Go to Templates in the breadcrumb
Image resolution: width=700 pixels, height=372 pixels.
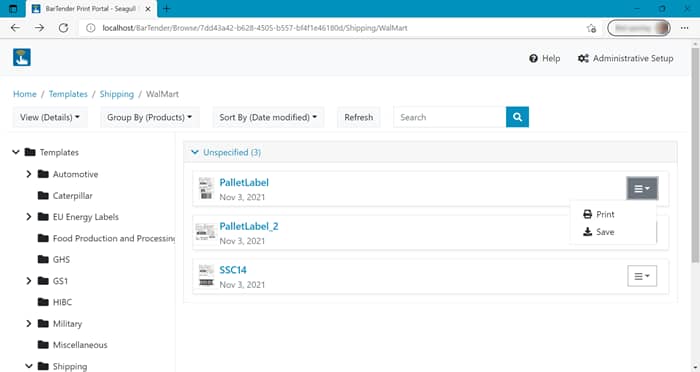click(x=68, y=94)
